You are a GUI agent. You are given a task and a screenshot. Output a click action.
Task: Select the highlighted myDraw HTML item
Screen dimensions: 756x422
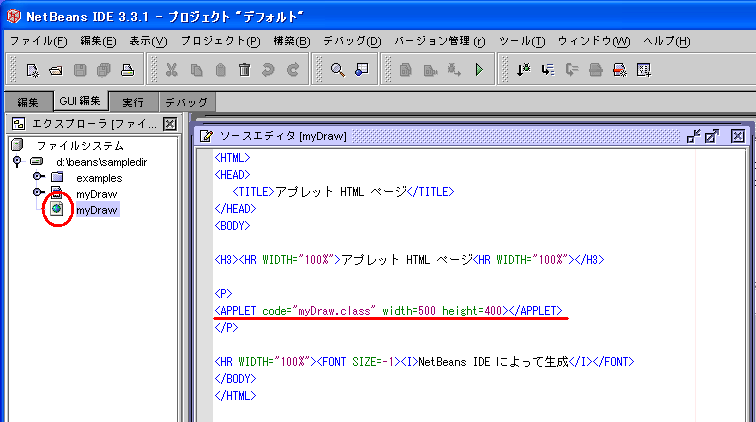96,210
